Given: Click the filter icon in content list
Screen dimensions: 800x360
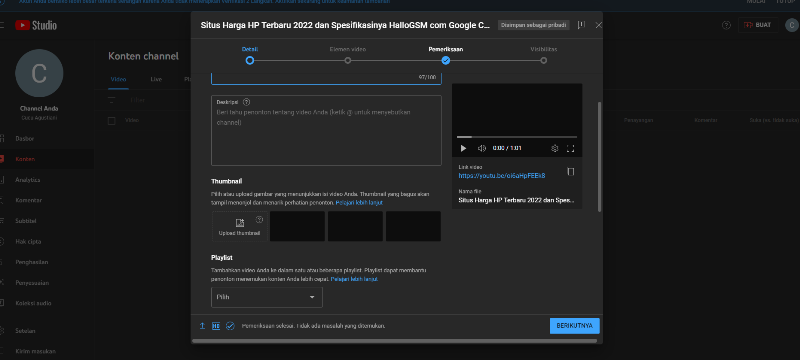Looking at the screenshot, I should click(x=112, y=100).
